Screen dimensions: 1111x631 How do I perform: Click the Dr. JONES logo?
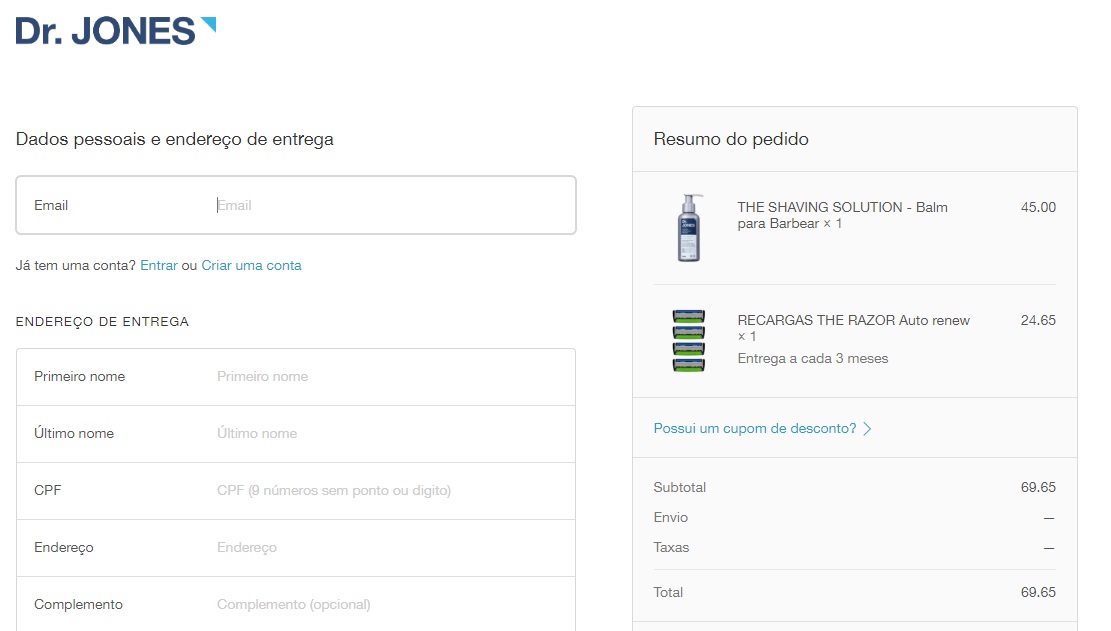pos(115,31)
